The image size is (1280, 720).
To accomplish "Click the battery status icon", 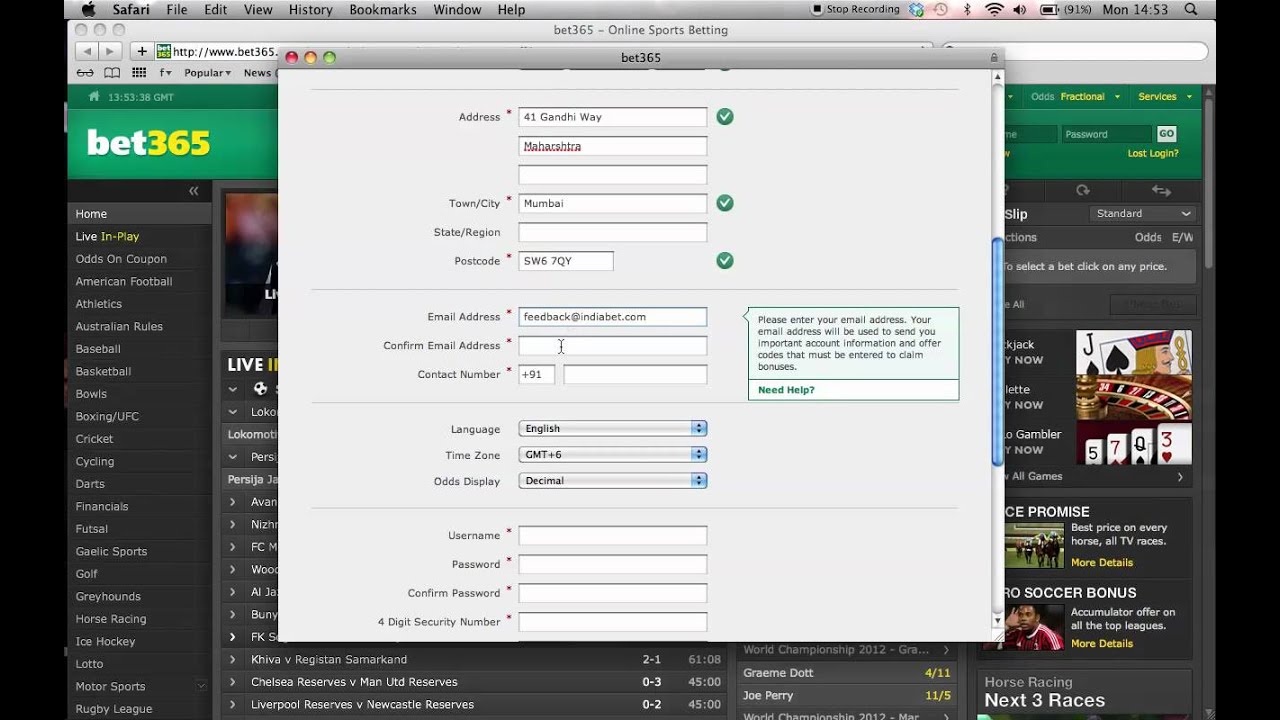I will [1050, 10].
